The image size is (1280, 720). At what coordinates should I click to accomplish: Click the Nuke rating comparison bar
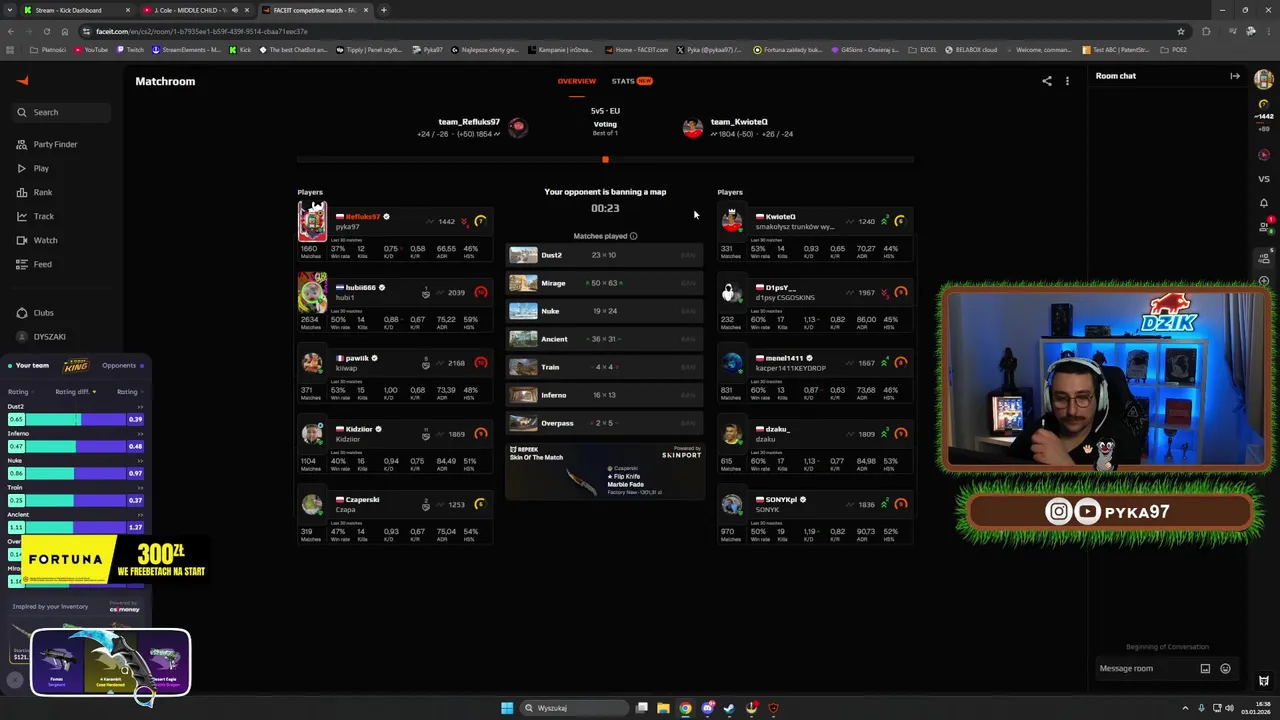(76, 473)
